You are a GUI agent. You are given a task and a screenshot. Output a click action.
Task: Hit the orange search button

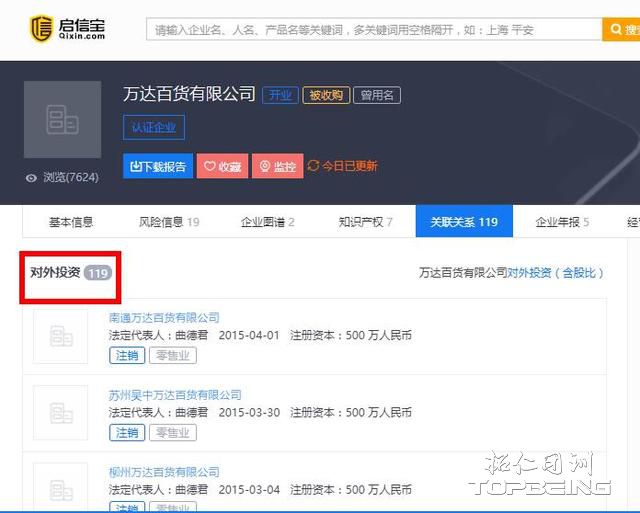coord(621,29)
